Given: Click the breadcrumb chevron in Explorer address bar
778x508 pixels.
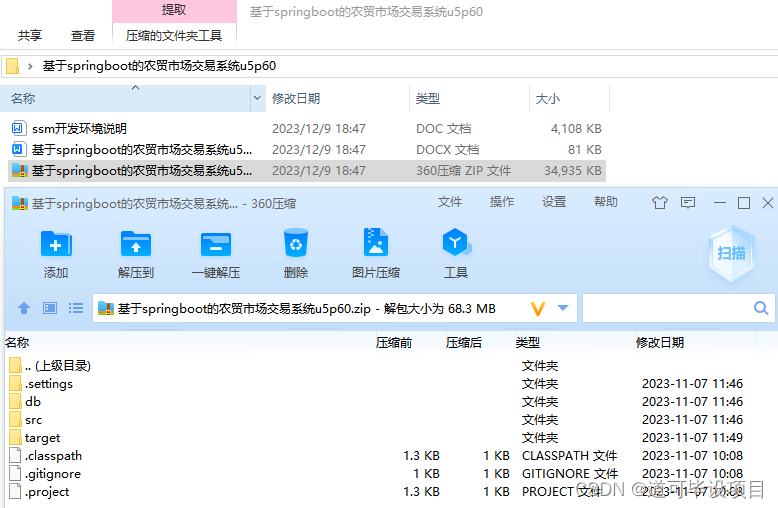Looking at the screenshot, I should (30, 66).
